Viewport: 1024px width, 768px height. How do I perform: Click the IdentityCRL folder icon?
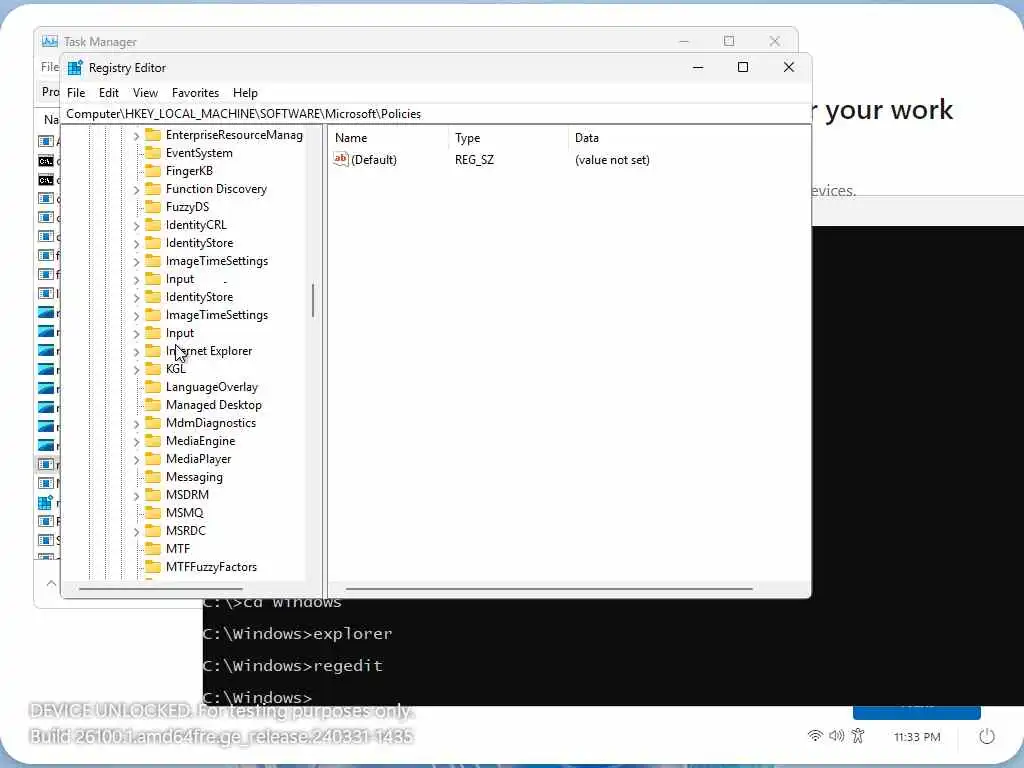coord(153,225)
